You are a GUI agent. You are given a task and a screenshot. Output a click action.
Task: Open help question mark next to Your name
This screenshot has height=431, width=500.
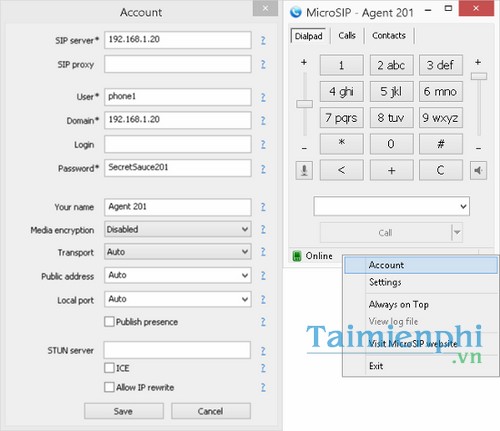point(263,207)
